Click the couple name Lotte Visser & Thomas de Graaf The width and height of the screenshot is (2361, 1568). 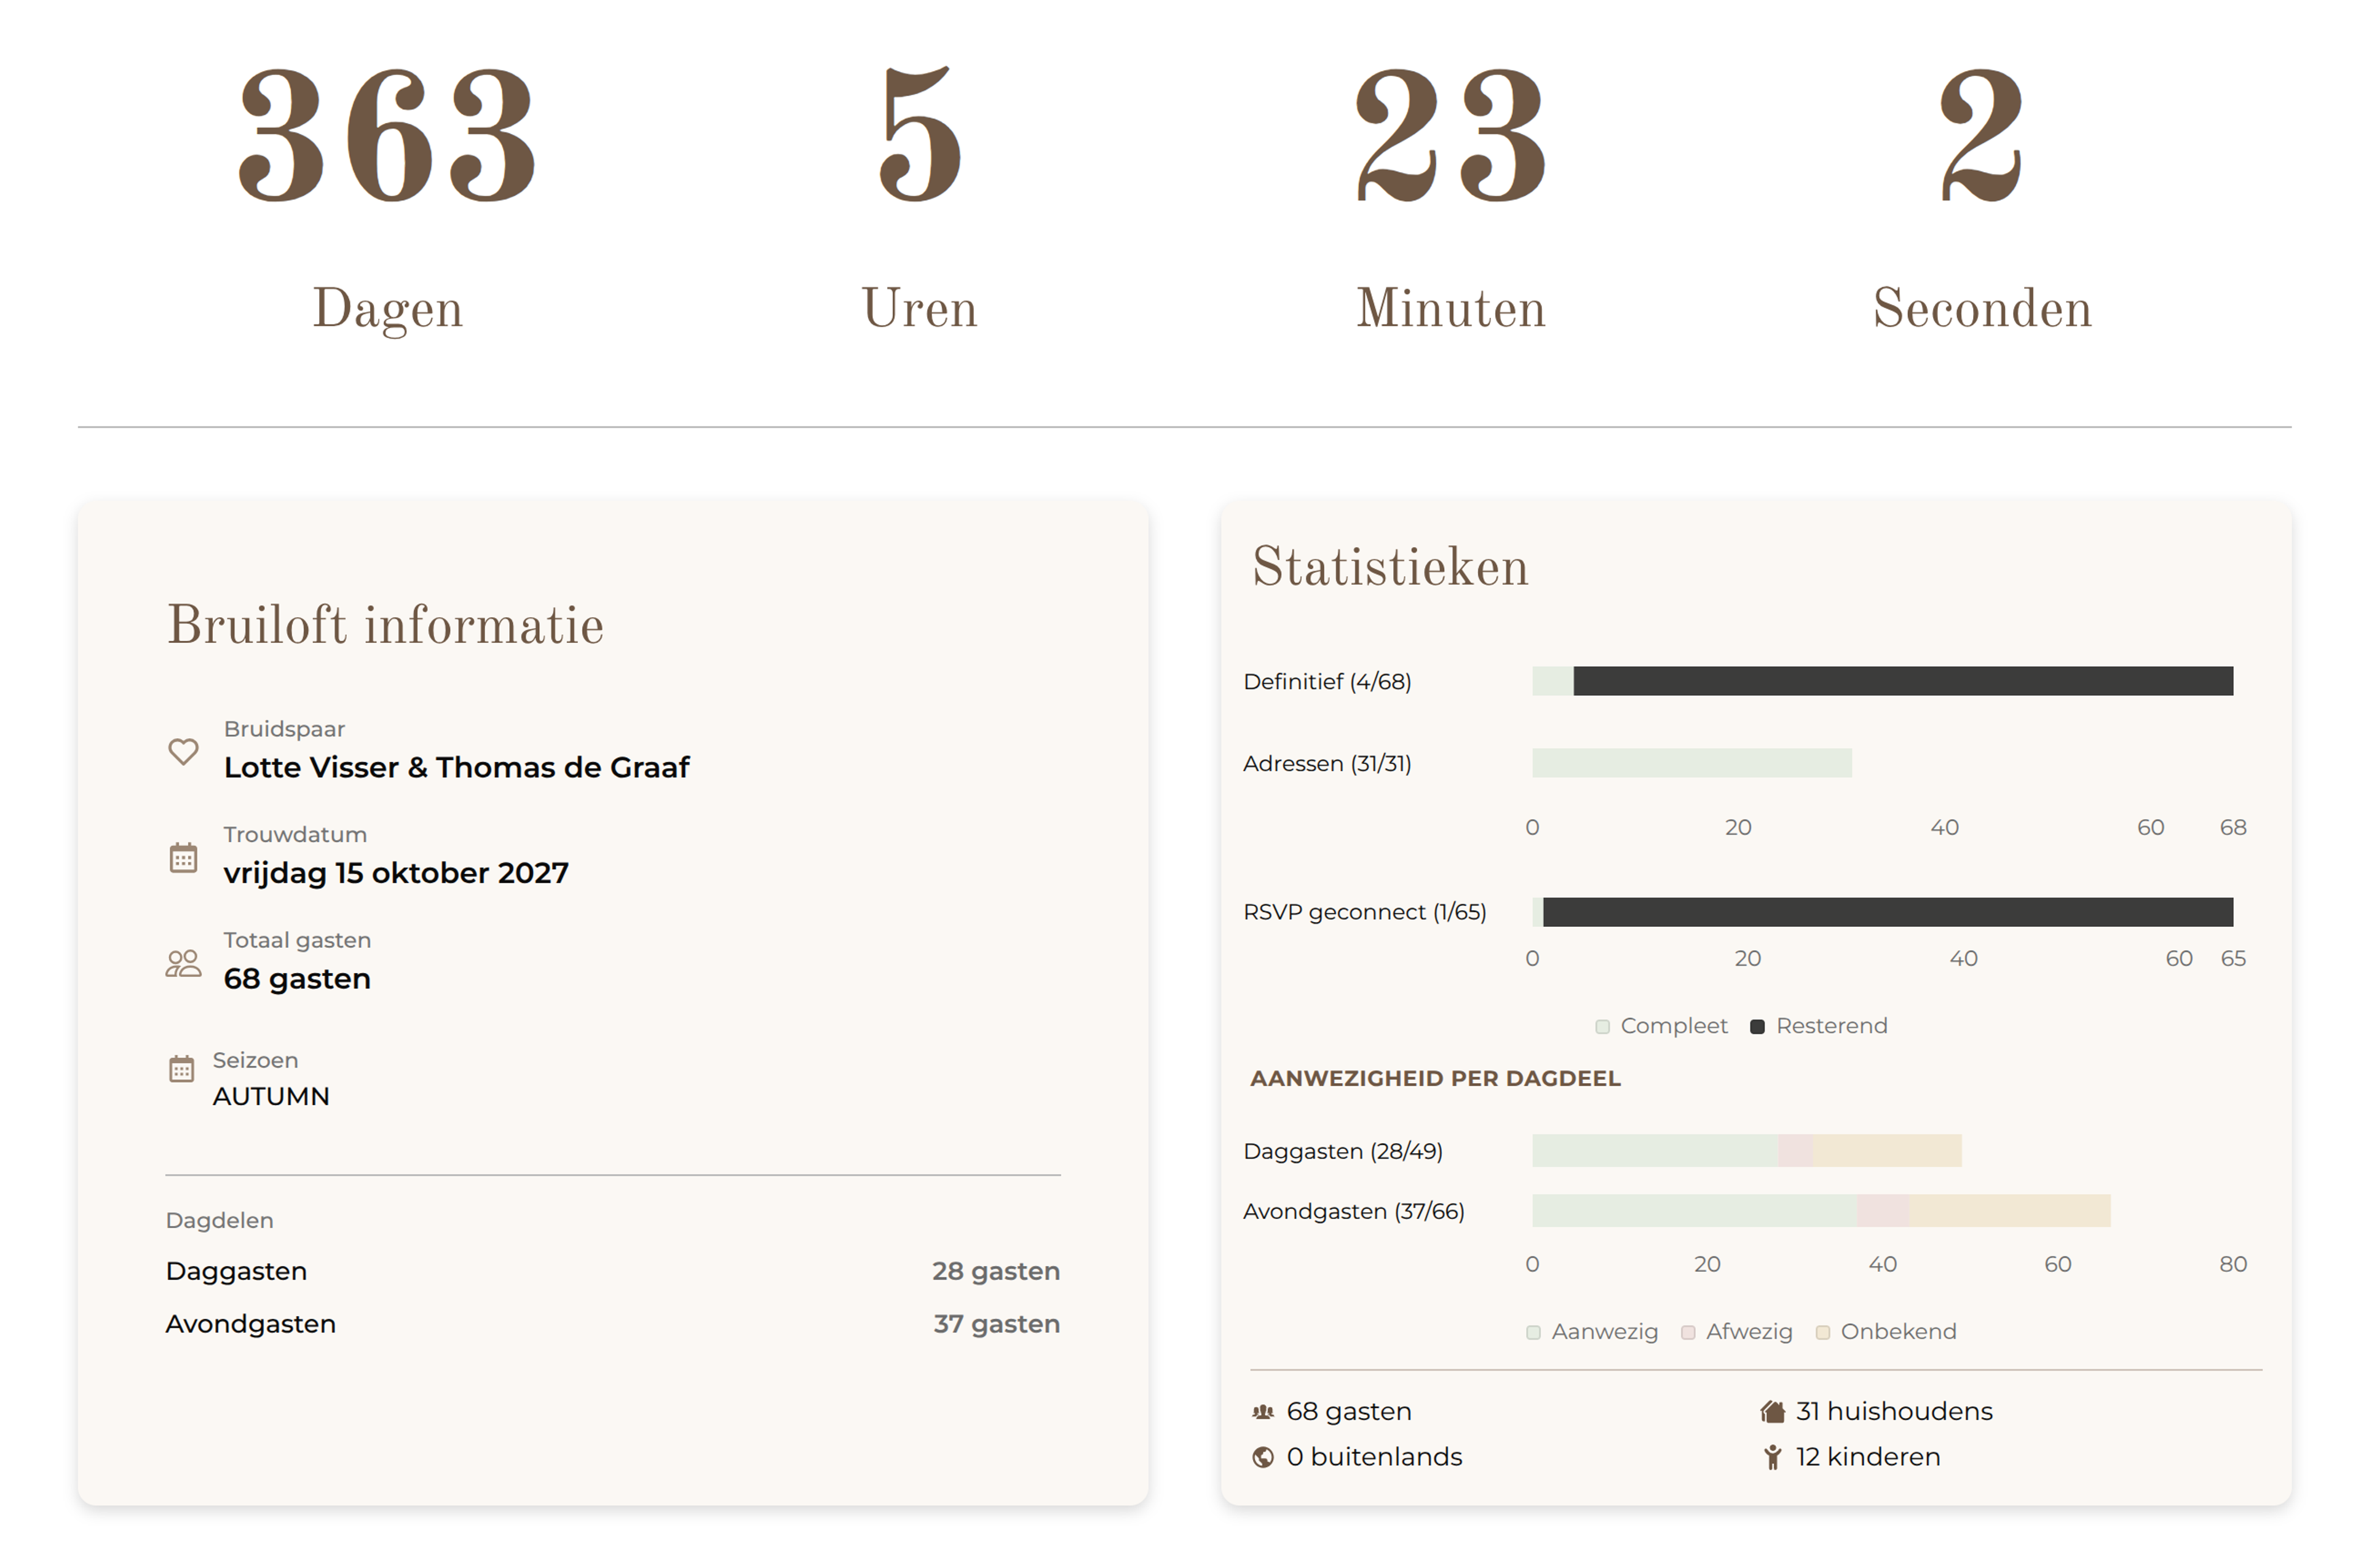click(457, 767)
